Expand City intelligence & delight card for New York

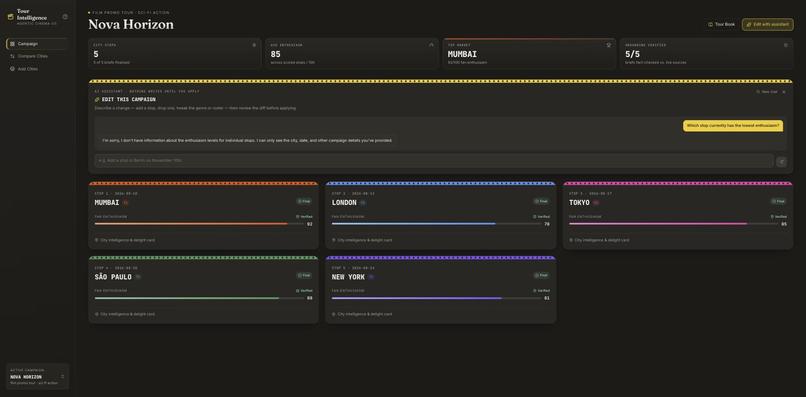(x=361, y=314)
